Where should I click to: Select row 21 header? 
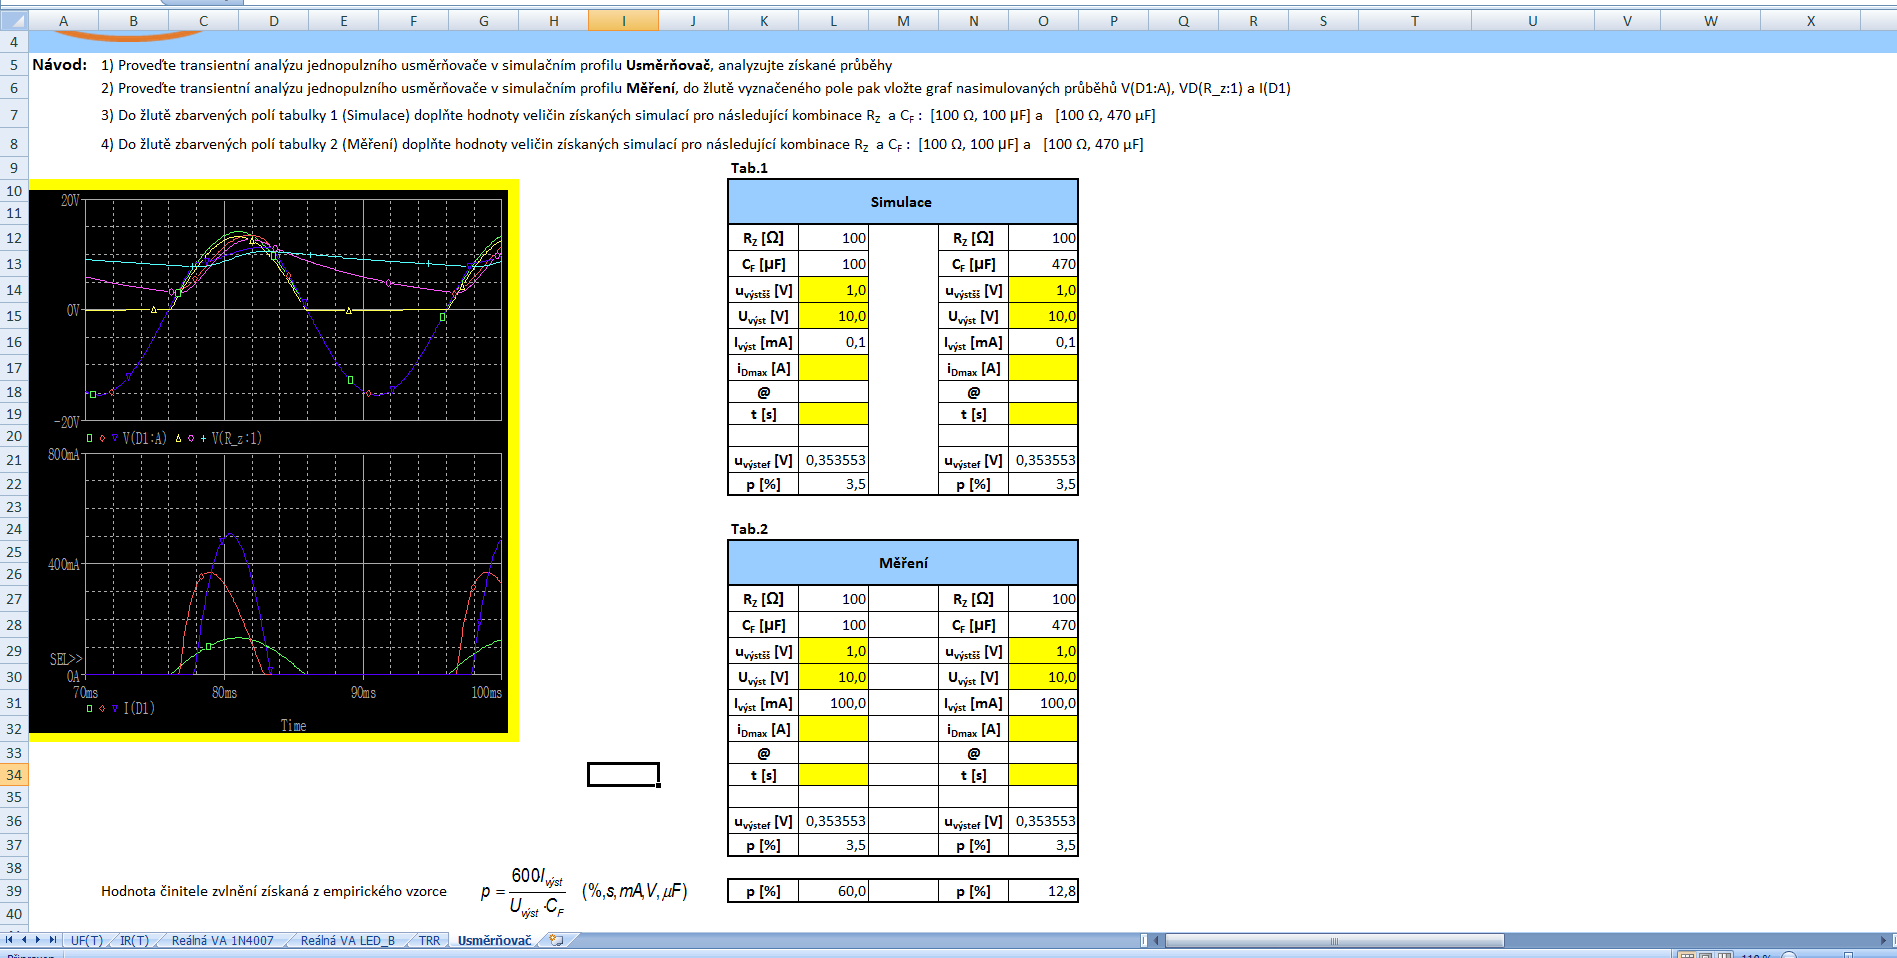point(14,460)
